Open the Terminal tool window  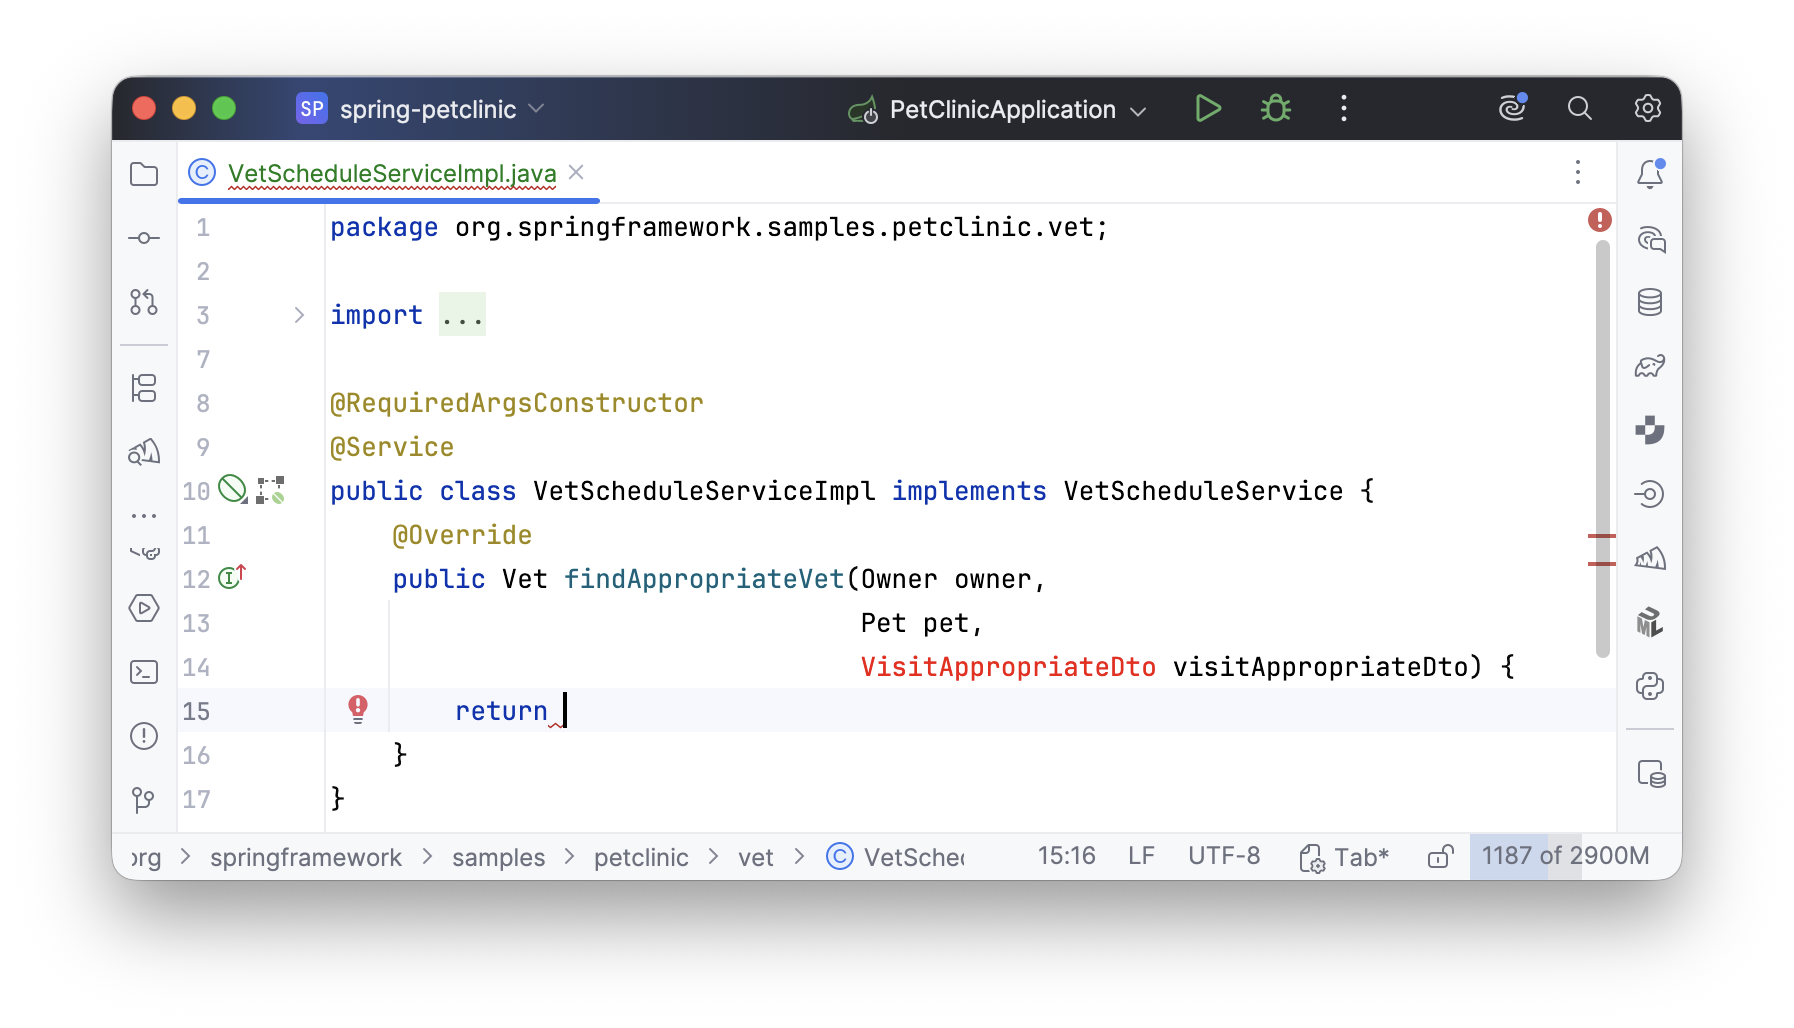(x=144, y=672)
